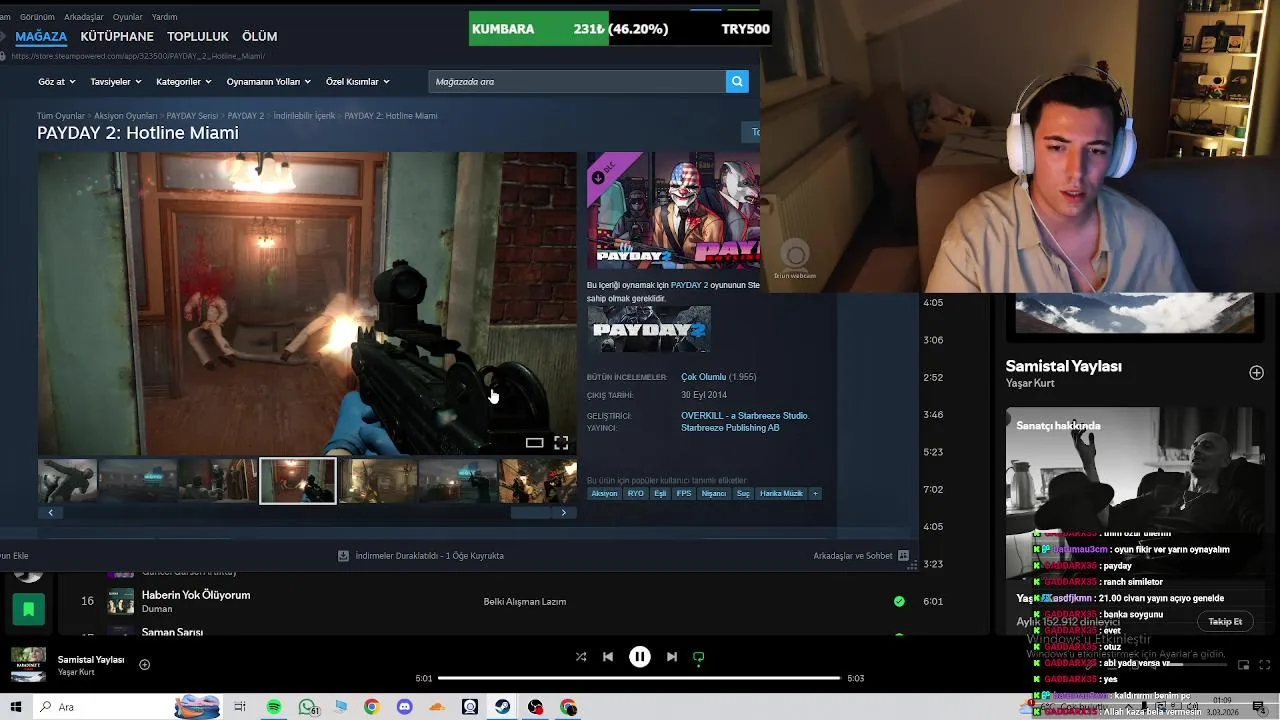The width and height of the screenshot is (1280, 720).
Task: Click plus button to add a tag
Action: tap(815, 493)
